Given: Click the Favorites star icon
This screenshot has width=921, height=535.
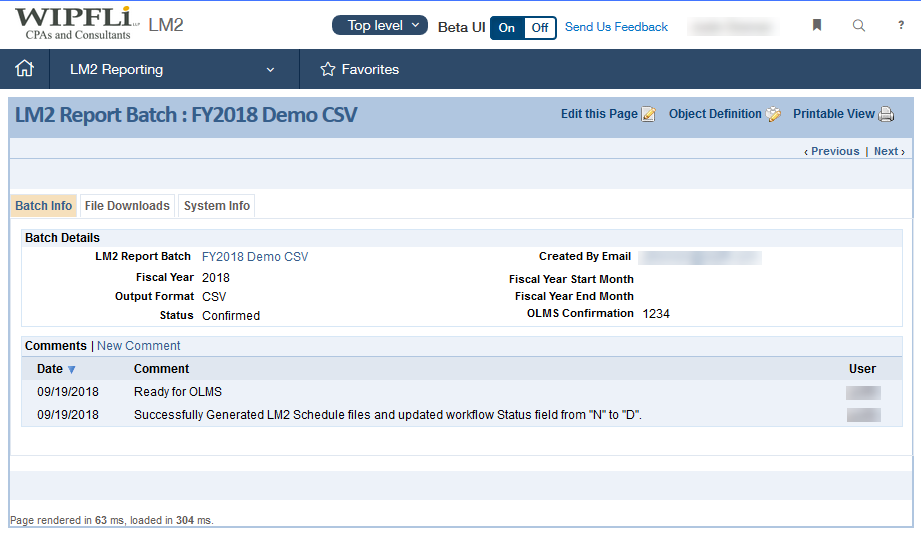Looking at the screenshot, I should [327, 70].
